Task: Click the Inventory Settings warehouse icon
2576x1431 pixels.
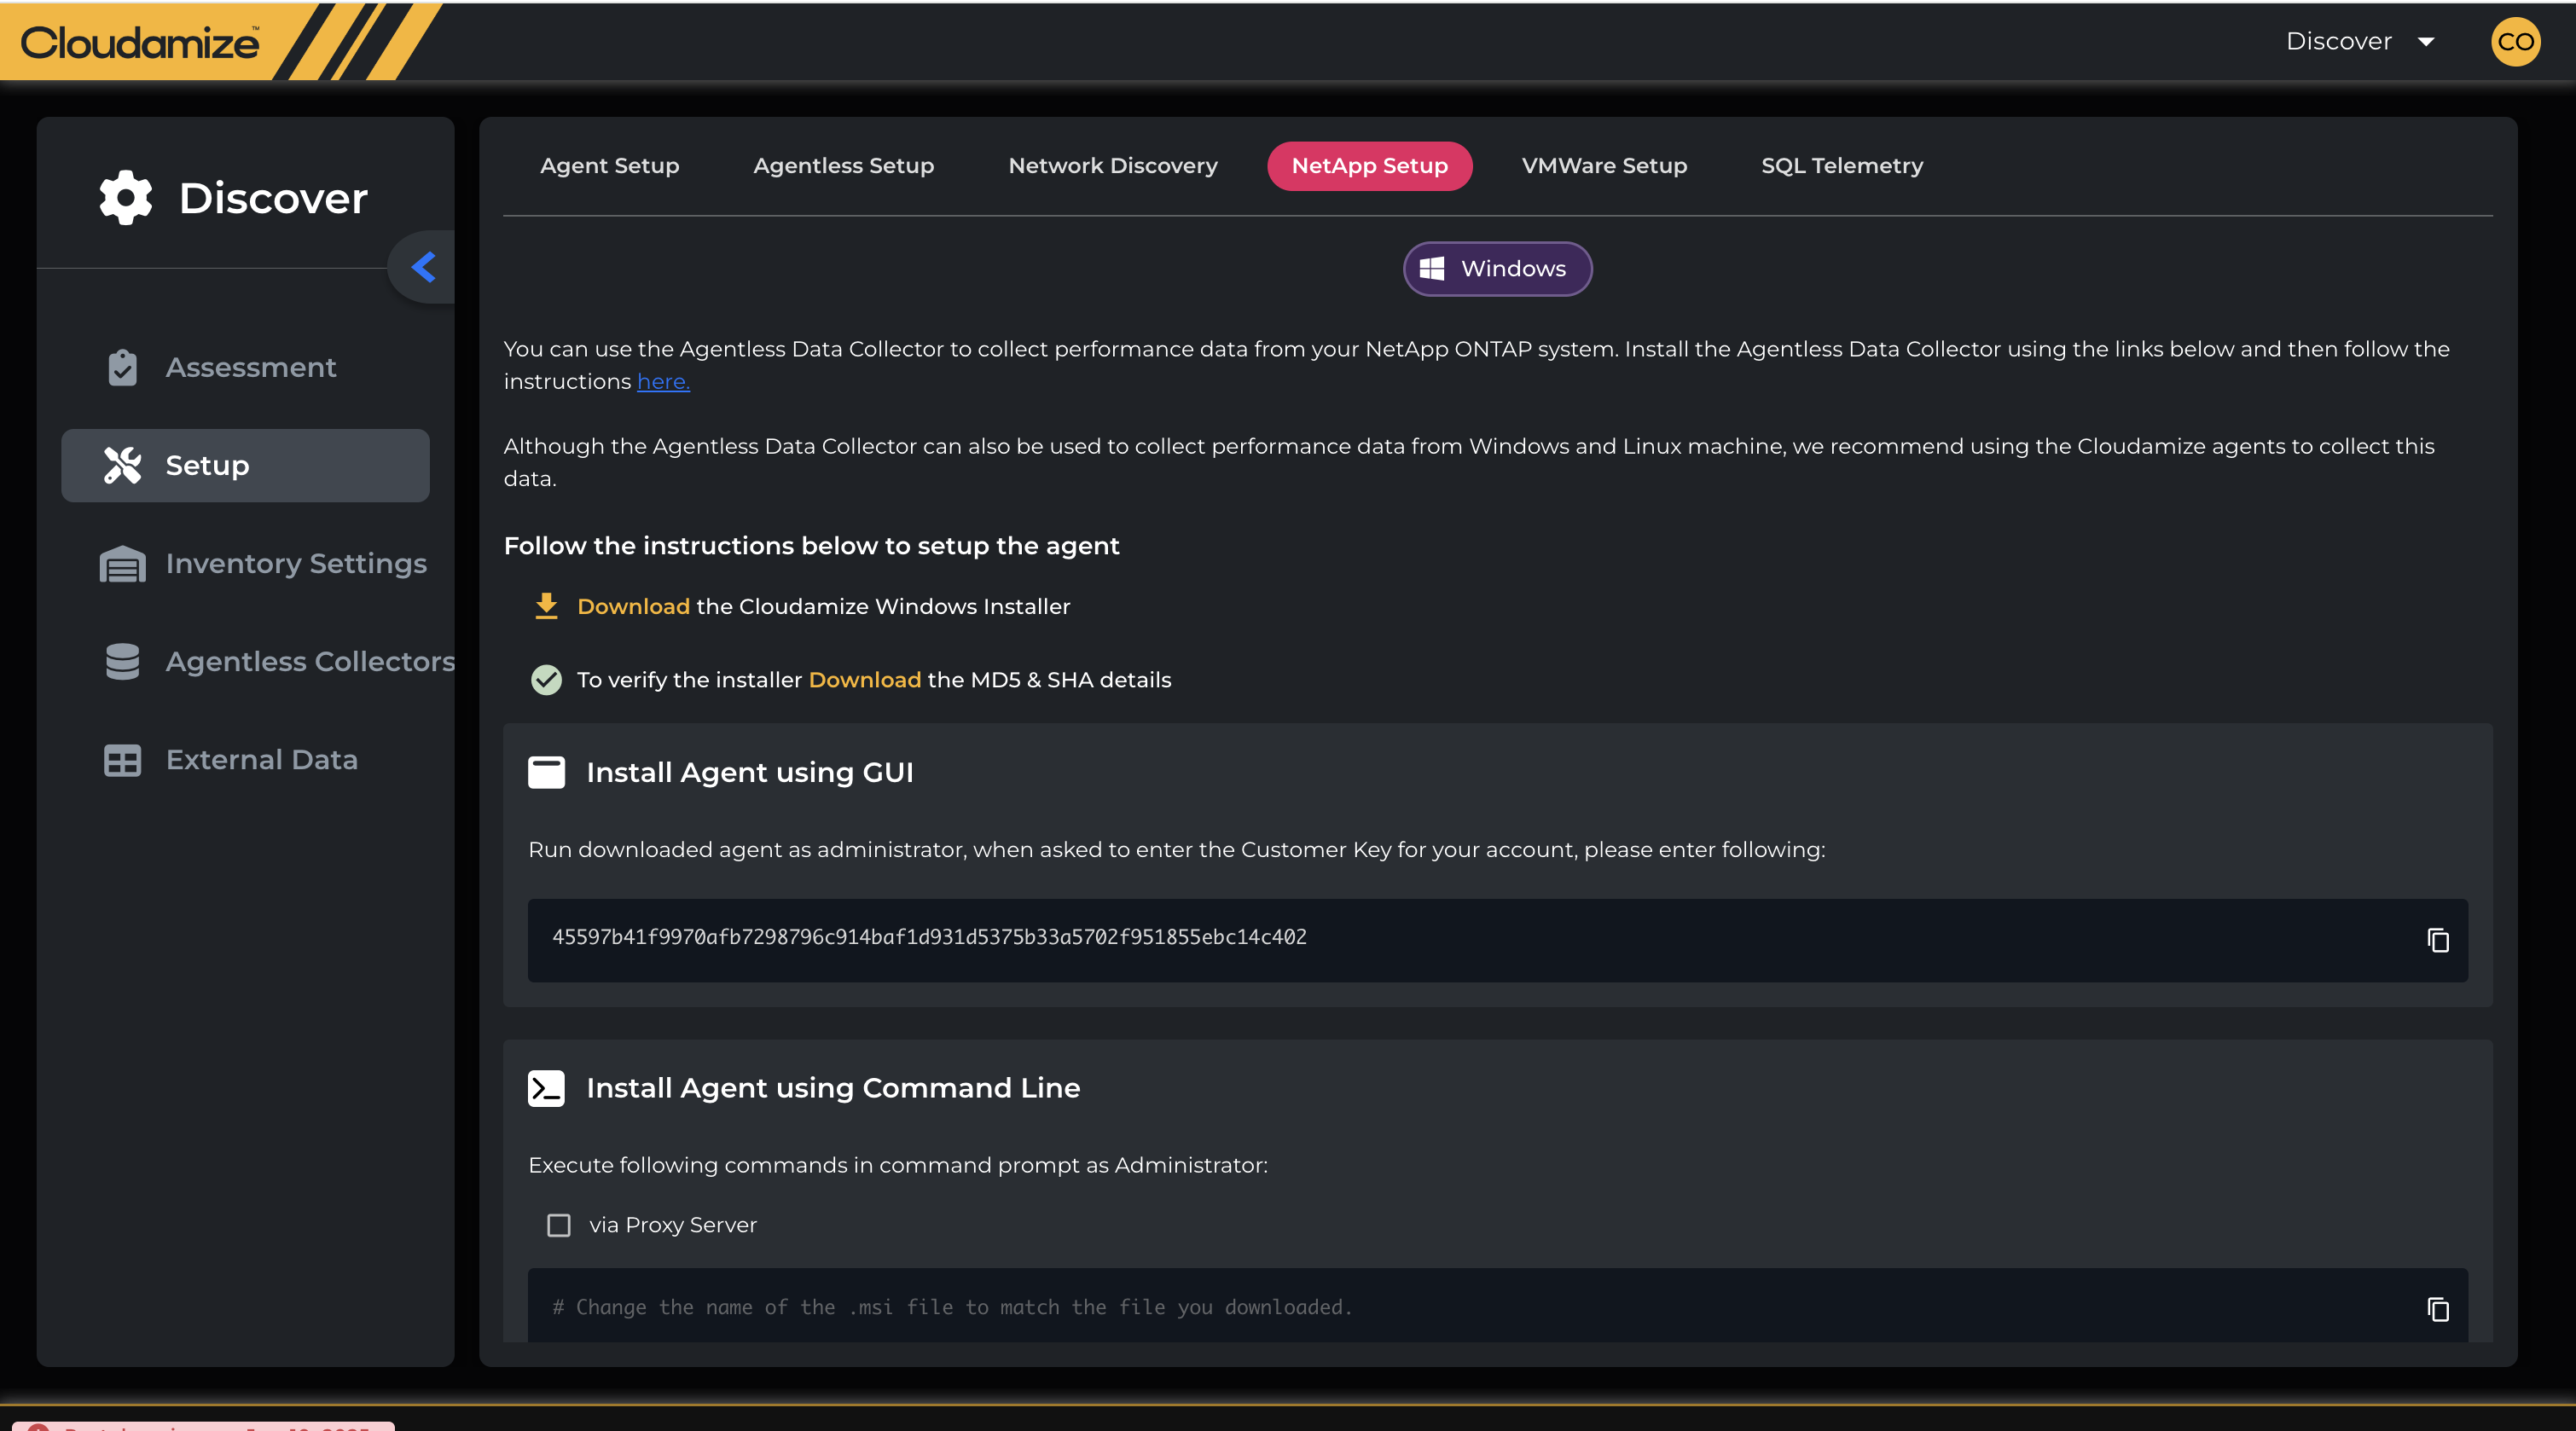Action: 122,564
